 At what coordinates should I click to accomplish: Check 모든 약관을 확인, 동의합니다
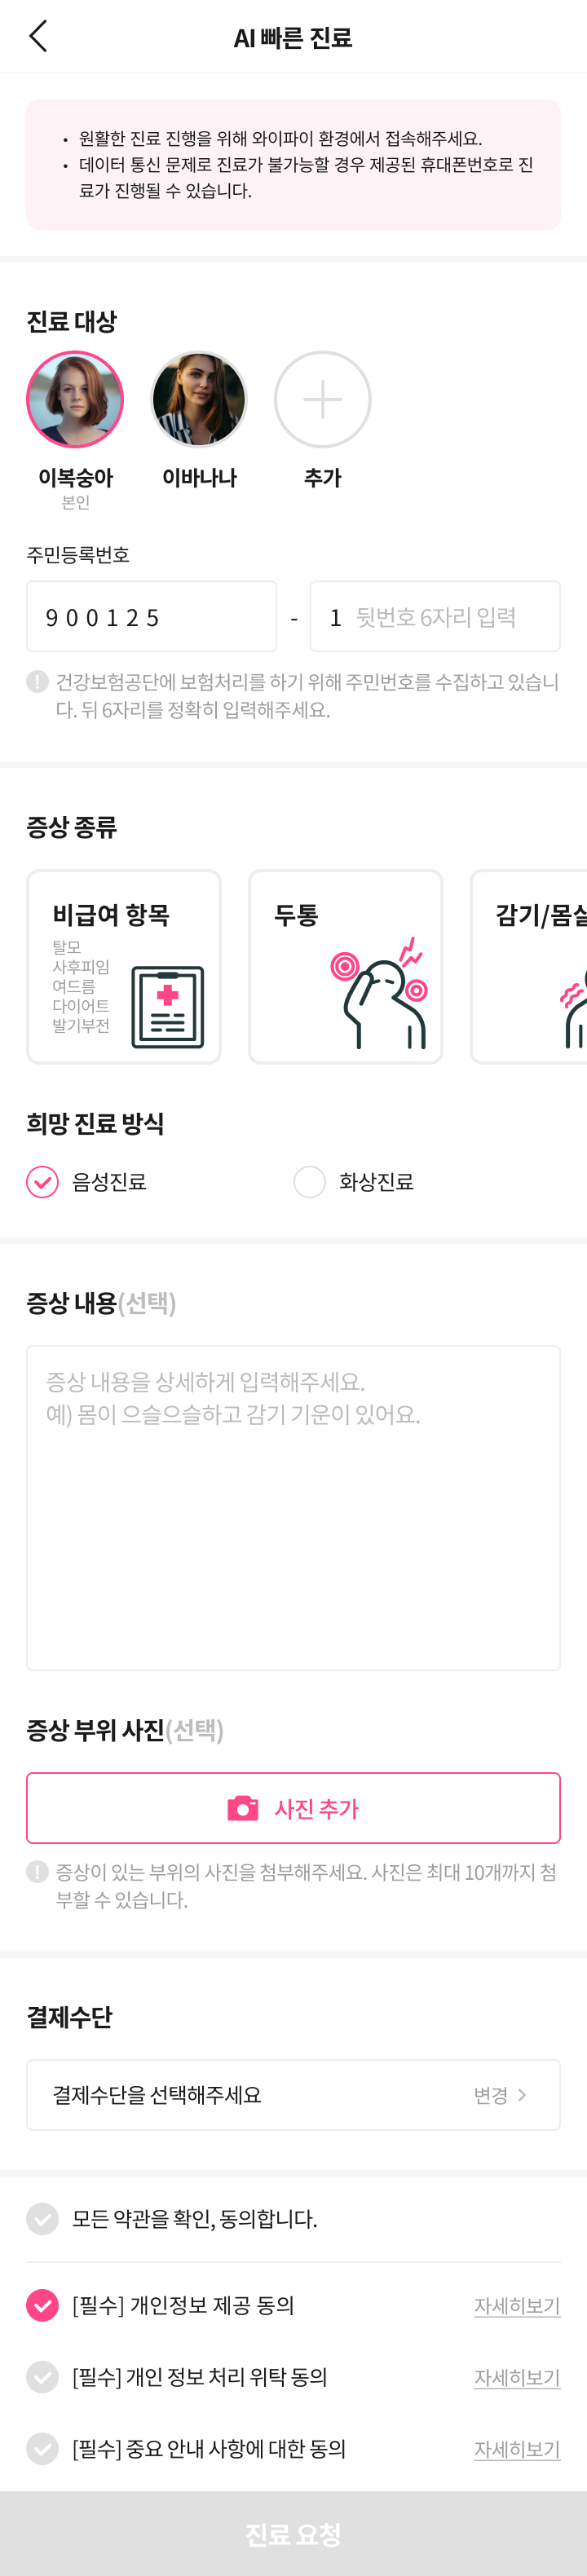(x=42, y=2219)
